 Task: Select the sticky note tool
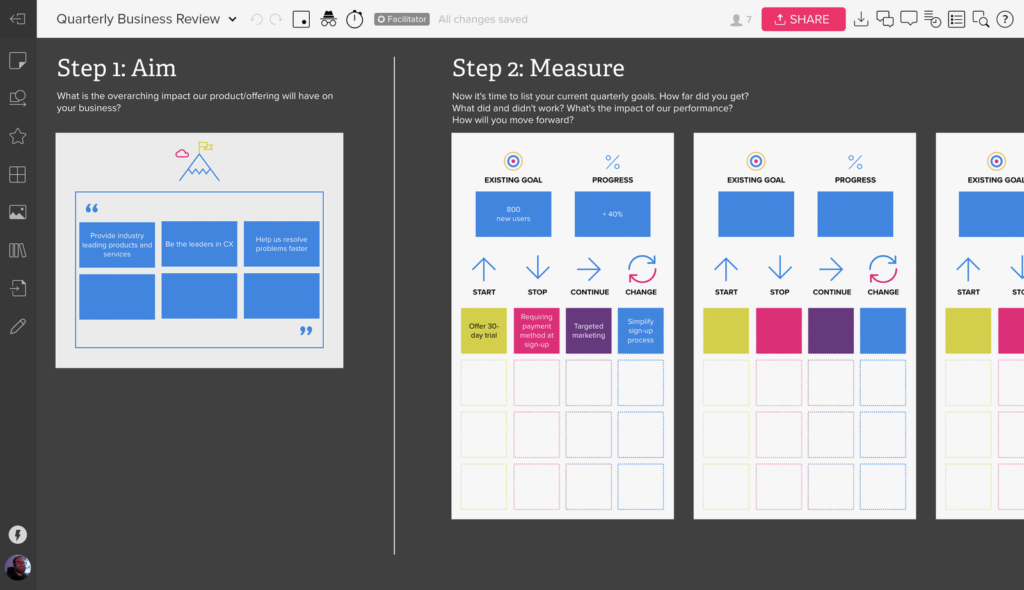pos(17,61)
